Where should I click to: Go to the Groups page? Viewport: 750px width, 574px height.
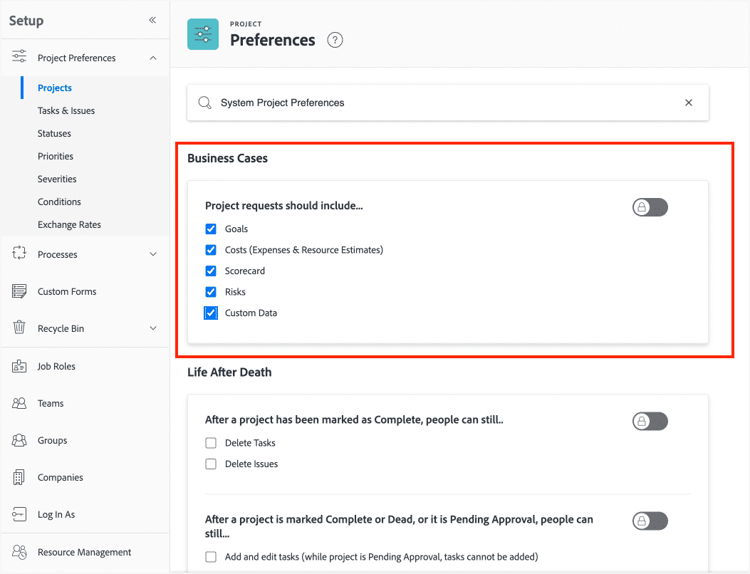click(x=52, y=441)
